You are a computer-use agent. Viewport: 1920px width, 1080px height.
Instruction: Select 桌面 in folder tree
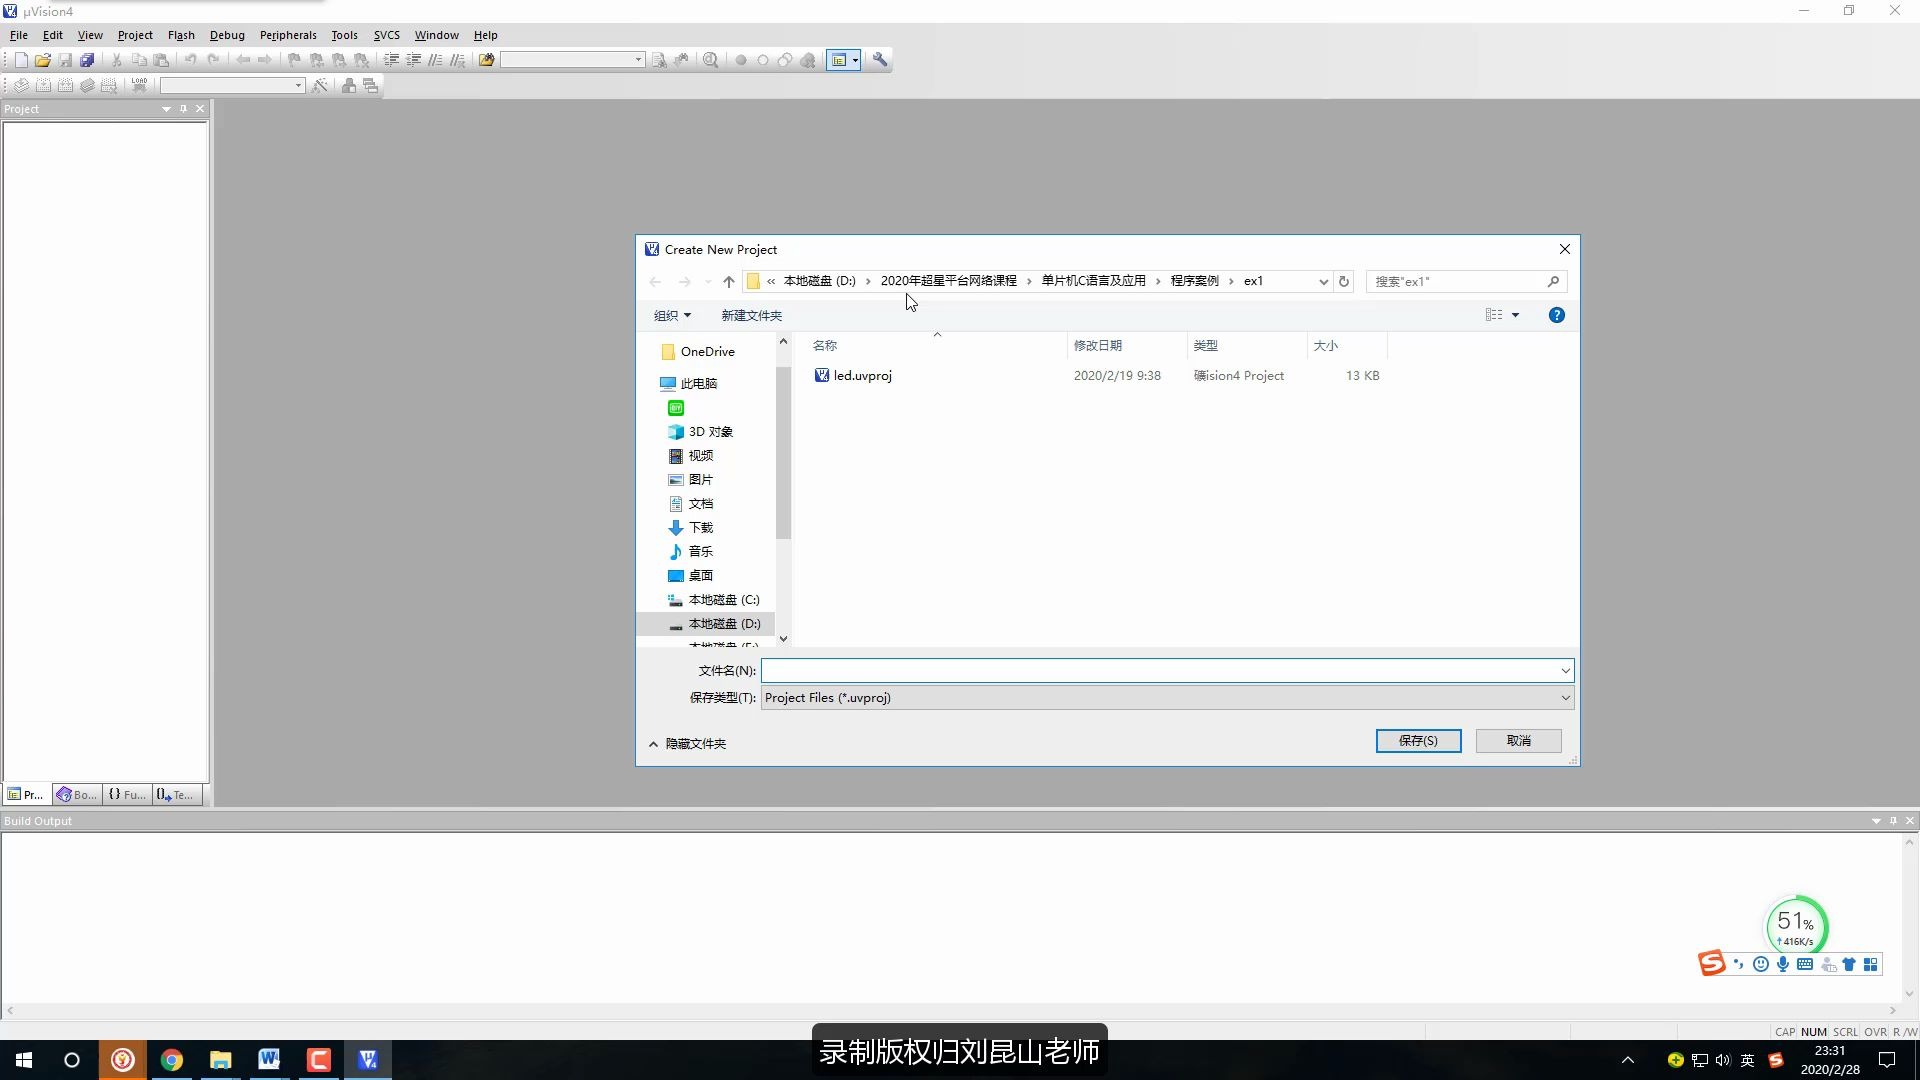(700, 576)
